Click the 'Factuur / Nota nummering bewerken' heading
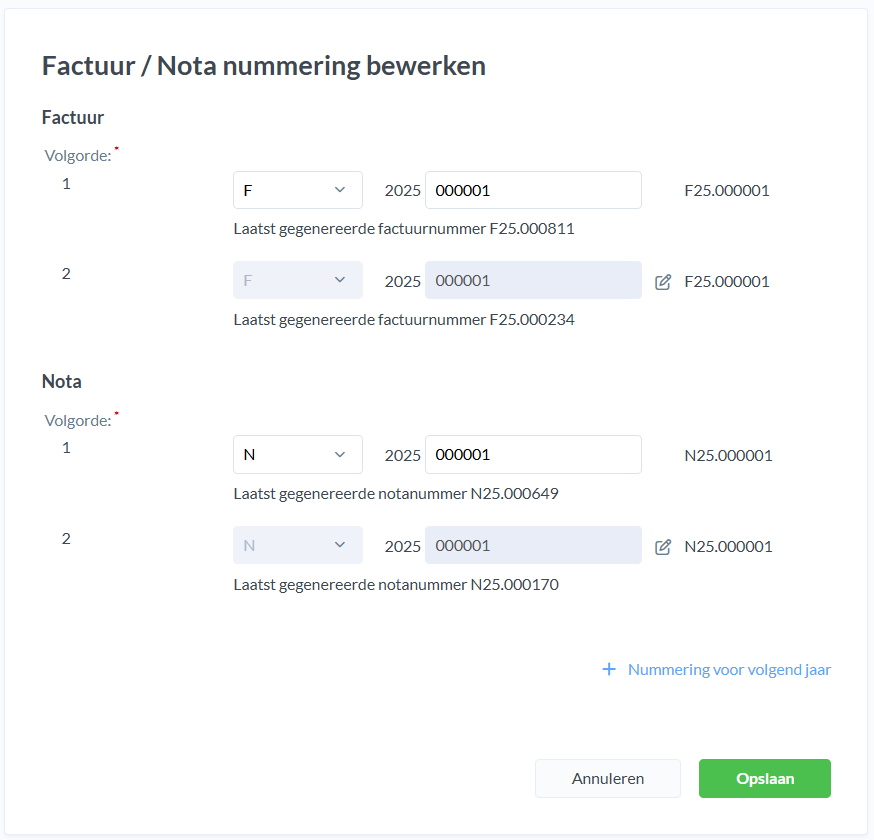874x840 pixels. [x=264, y=66]
